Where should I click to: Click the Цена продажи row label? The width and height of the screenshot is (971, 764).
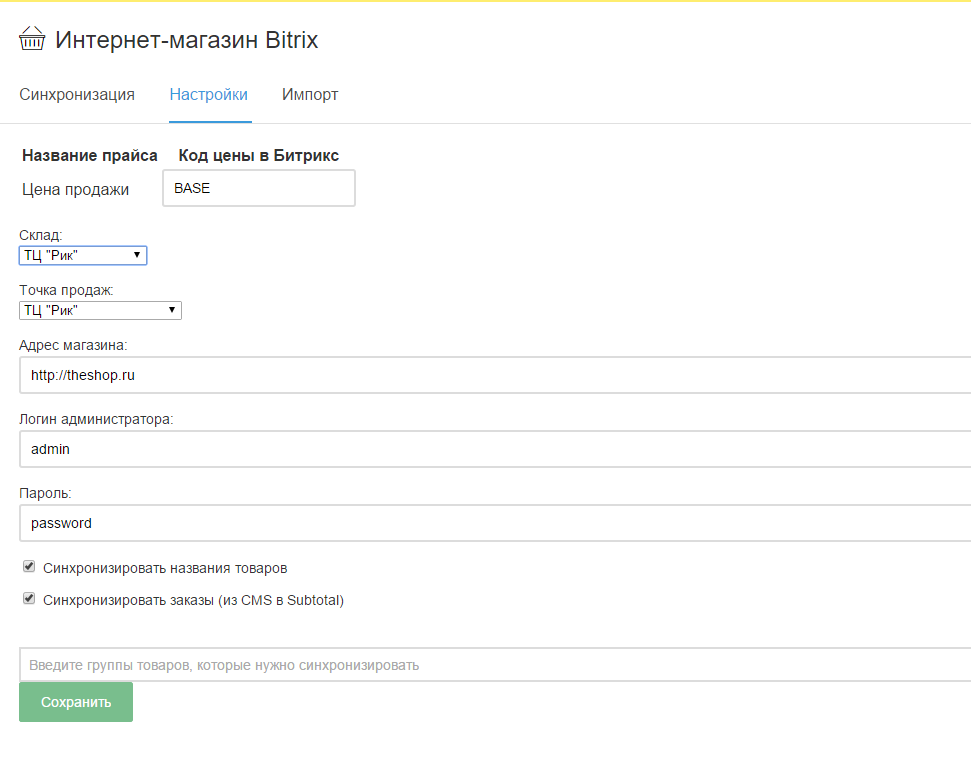(76, 189)
